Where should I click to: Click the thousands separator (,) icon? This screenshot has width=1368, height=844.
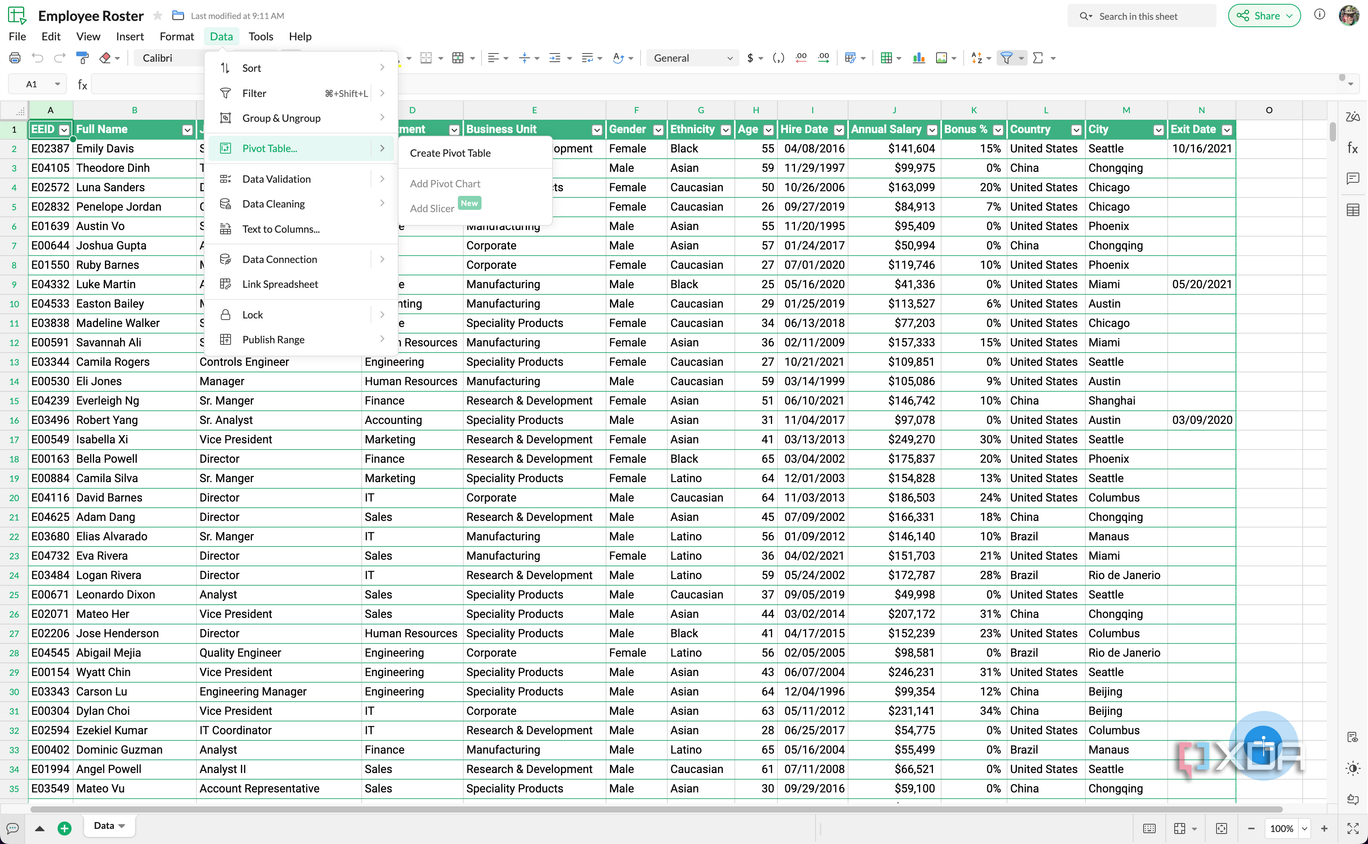click(778, 58)
